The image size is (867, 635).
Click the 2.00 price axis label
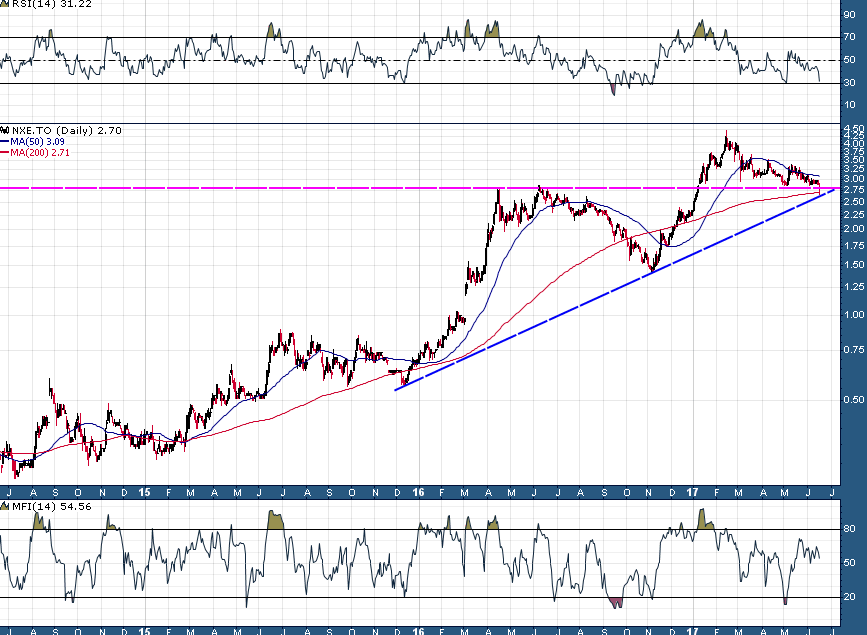[854, 228]
